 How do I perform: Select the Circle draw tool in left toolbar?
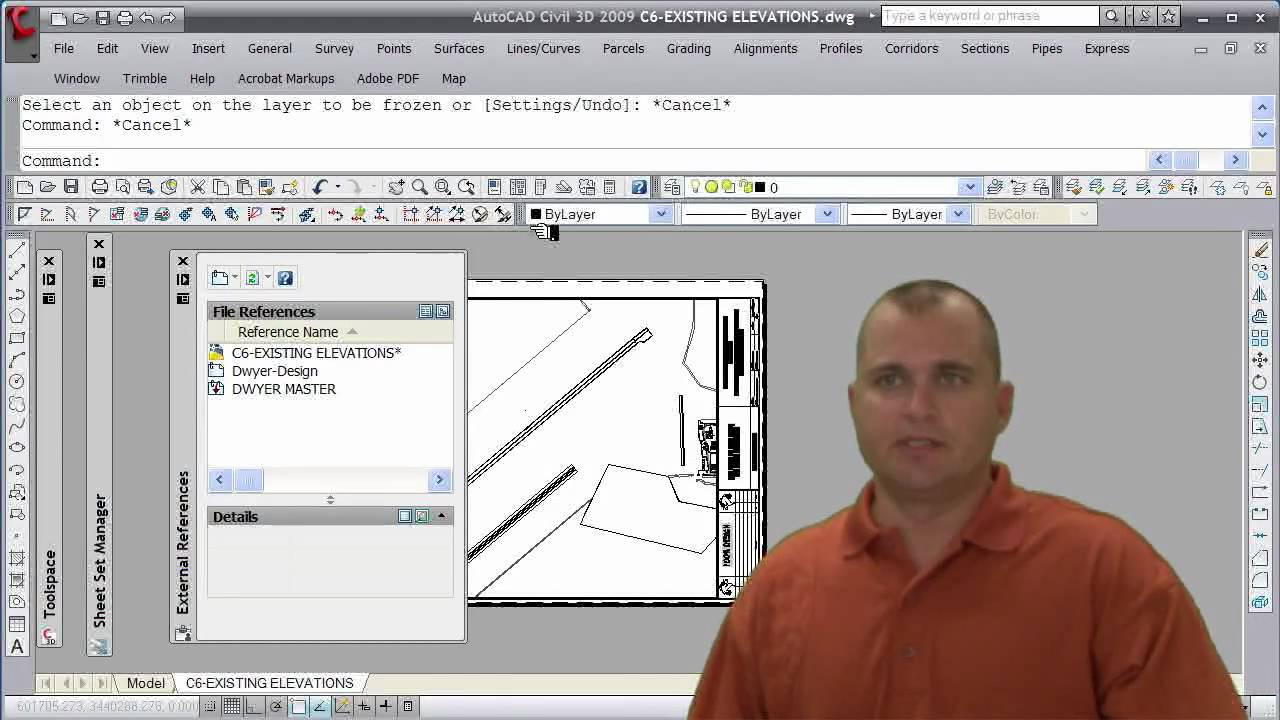(17, 382)
